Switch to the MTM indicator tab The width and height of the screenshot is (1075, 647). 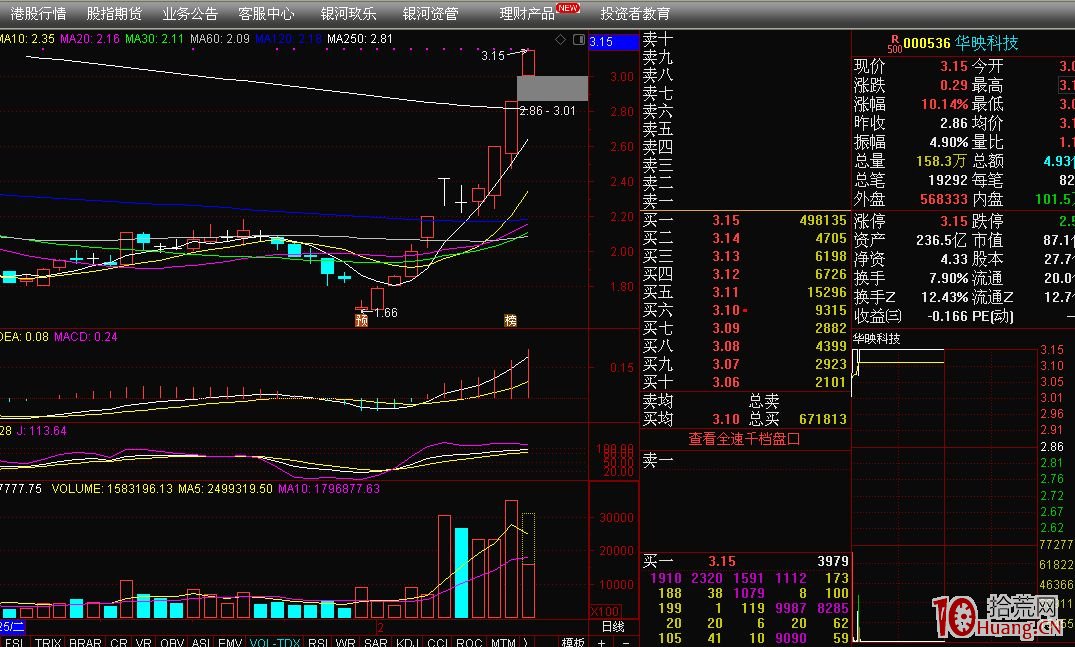click(x=503, y=642)
